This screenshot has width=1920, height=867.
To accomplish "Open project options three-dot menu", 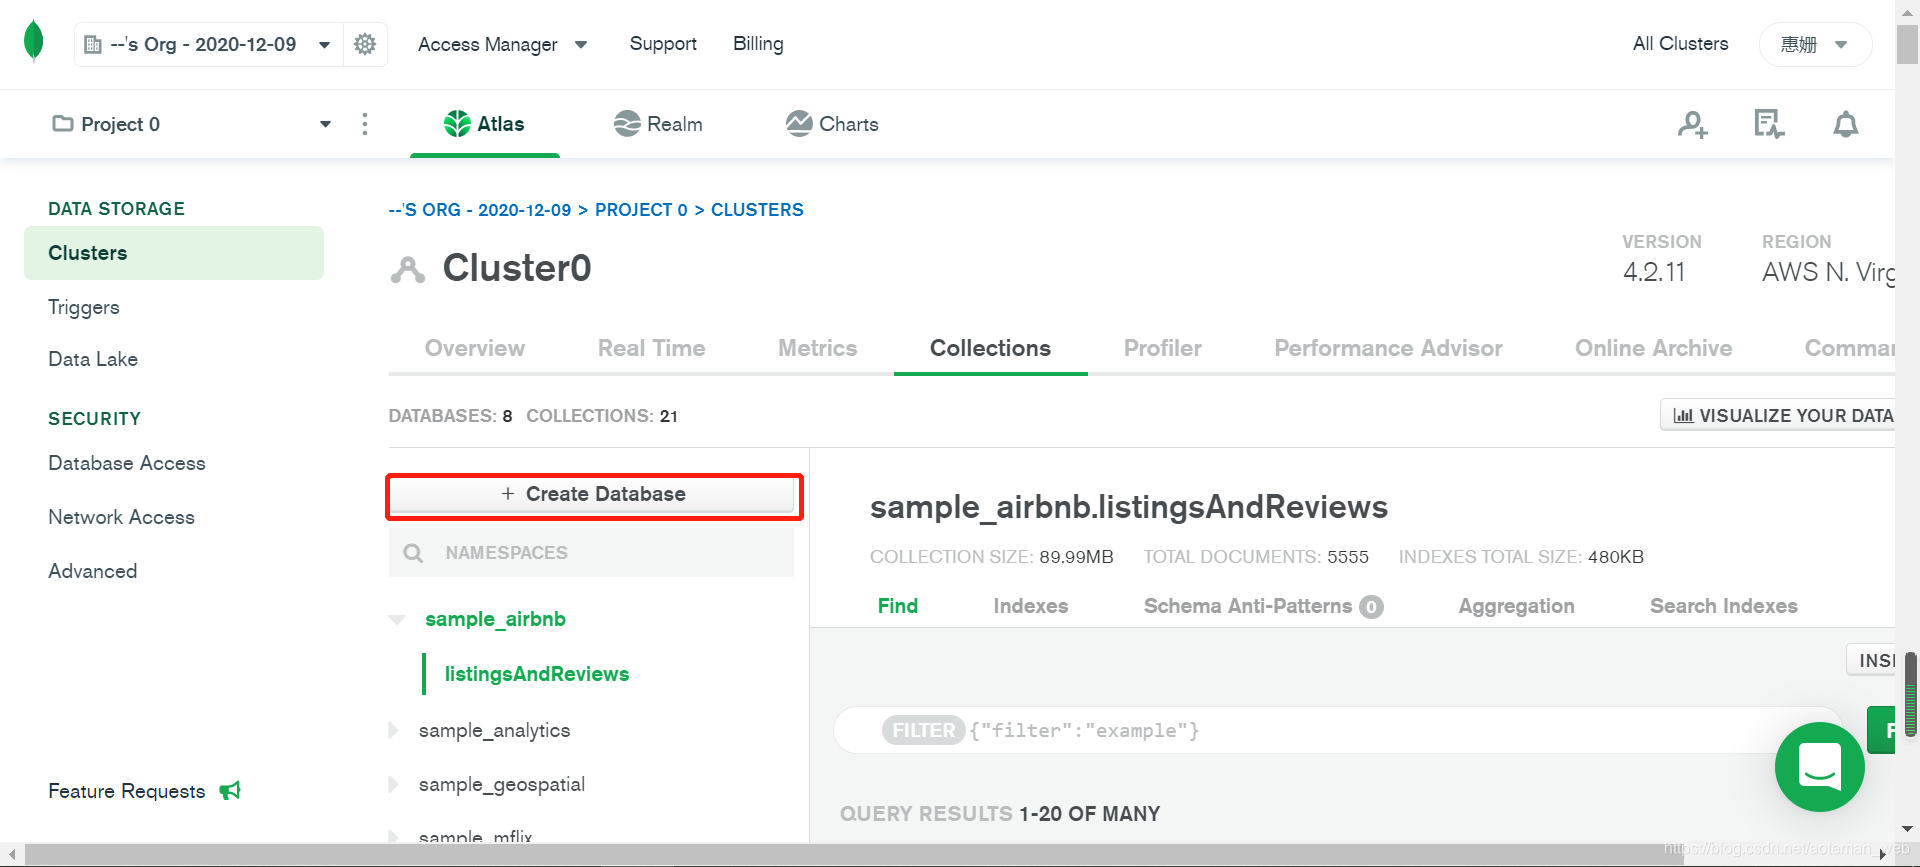I will [365, 124].
